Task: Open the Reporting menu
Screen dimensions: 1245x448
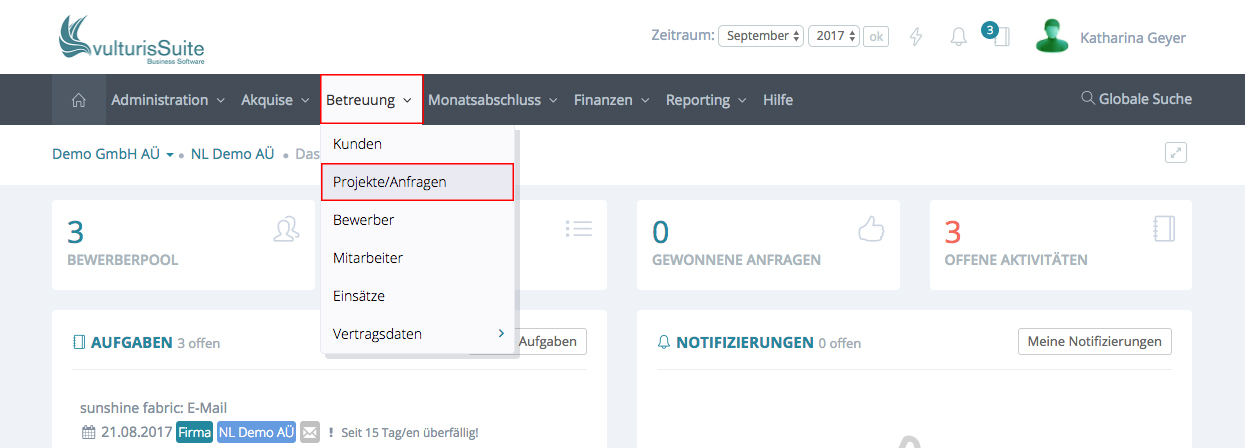Action: [x=705, y=100]
